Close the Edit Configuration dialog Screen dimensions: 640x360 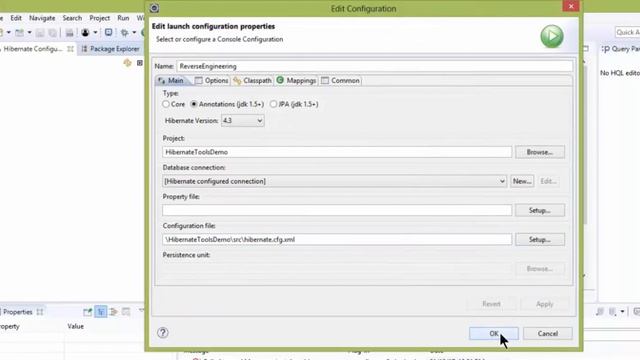571,6
